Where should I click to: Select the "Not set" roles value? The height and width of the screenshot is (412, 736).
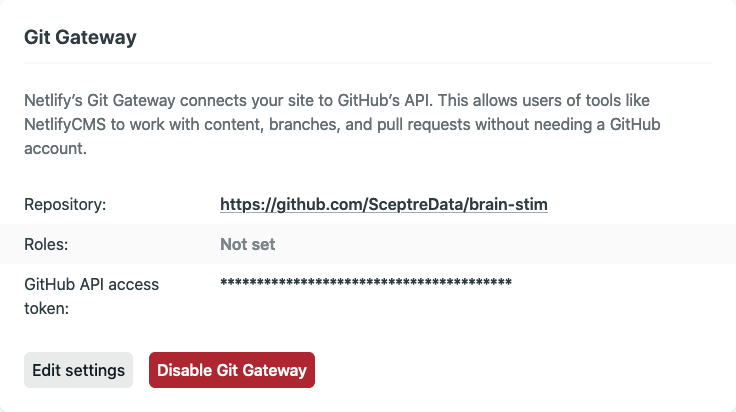[247, 244]
